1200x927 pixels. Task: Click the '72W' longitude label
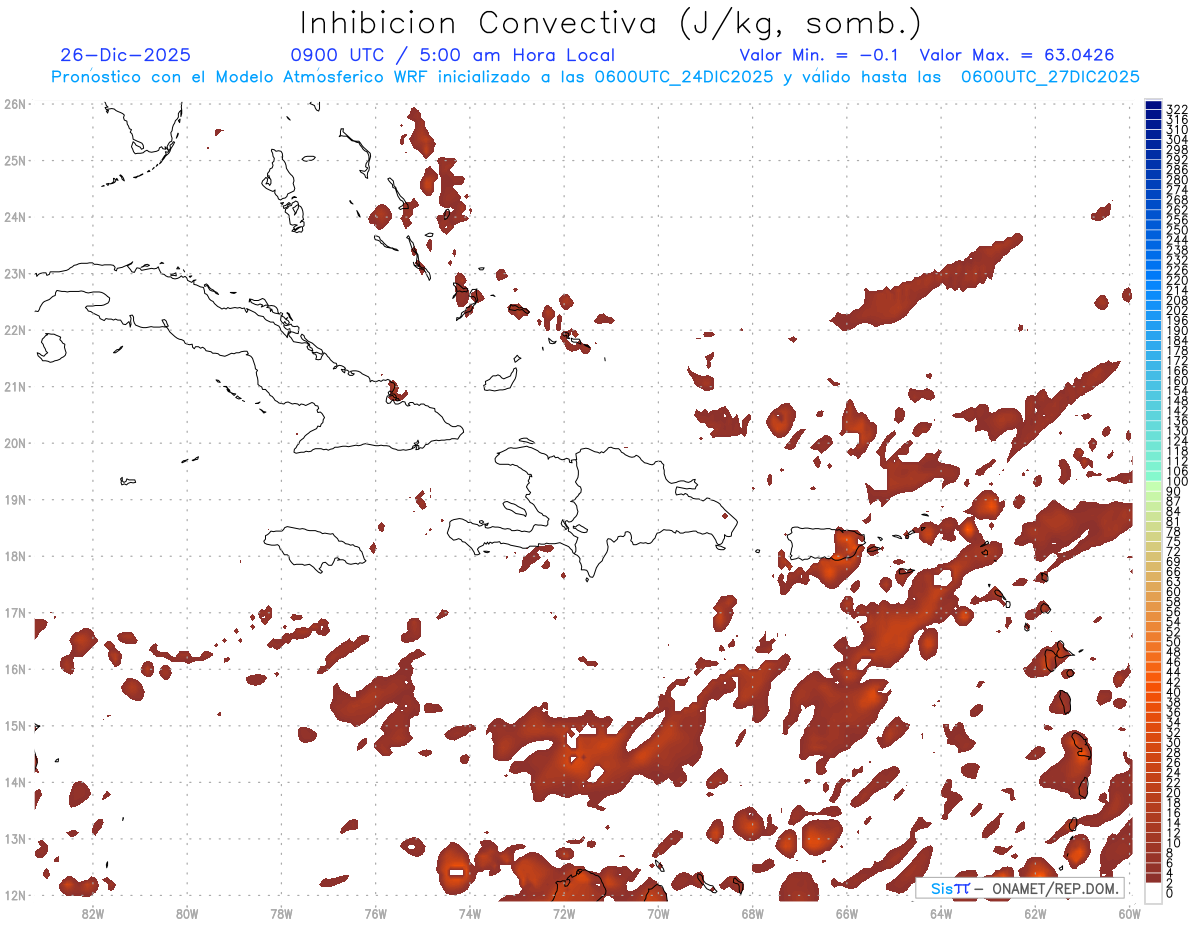coord(564,912)
